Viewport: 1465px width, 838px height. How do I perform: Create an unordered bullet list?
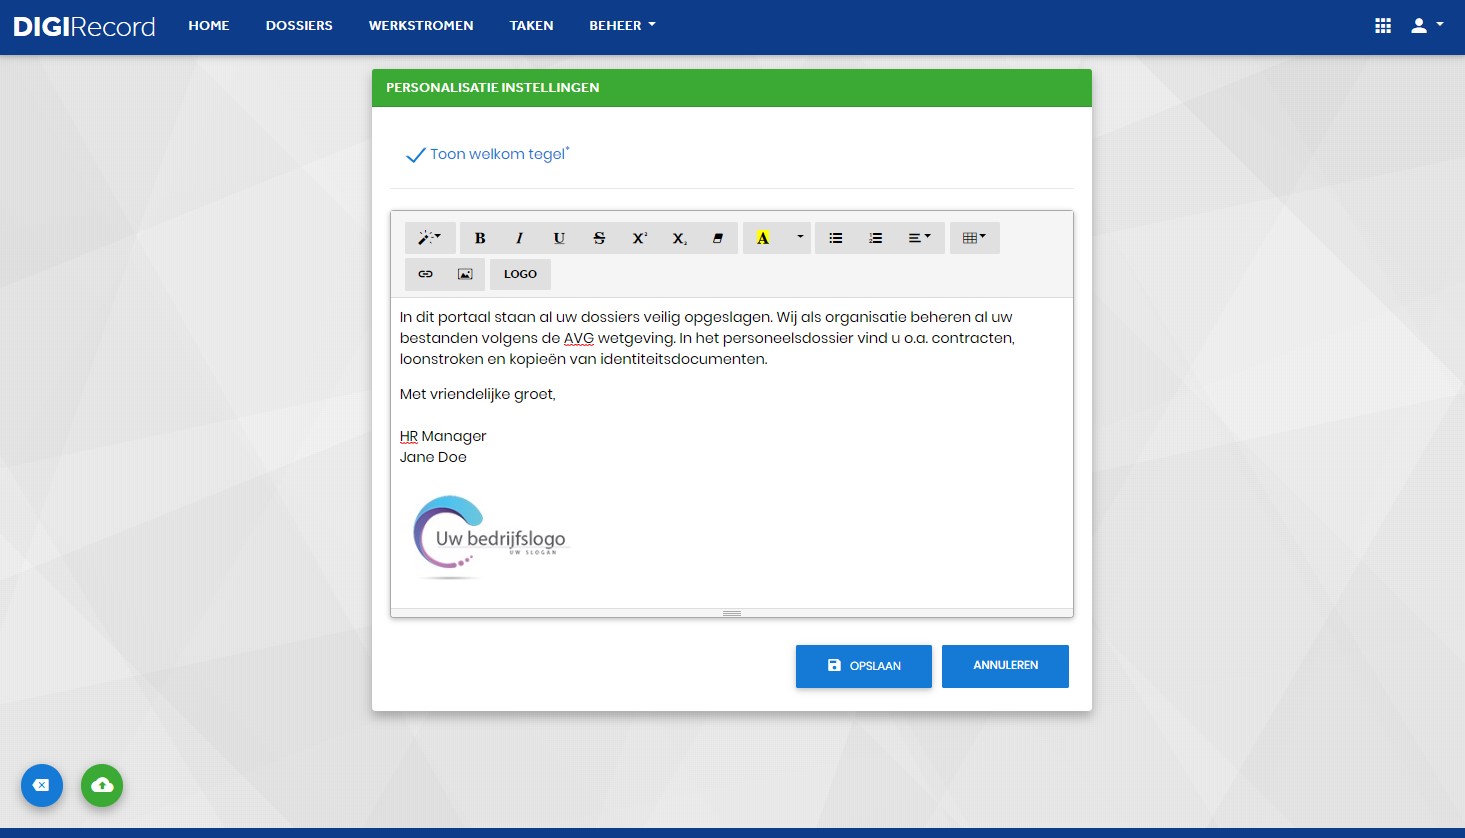tap(836, 238)
